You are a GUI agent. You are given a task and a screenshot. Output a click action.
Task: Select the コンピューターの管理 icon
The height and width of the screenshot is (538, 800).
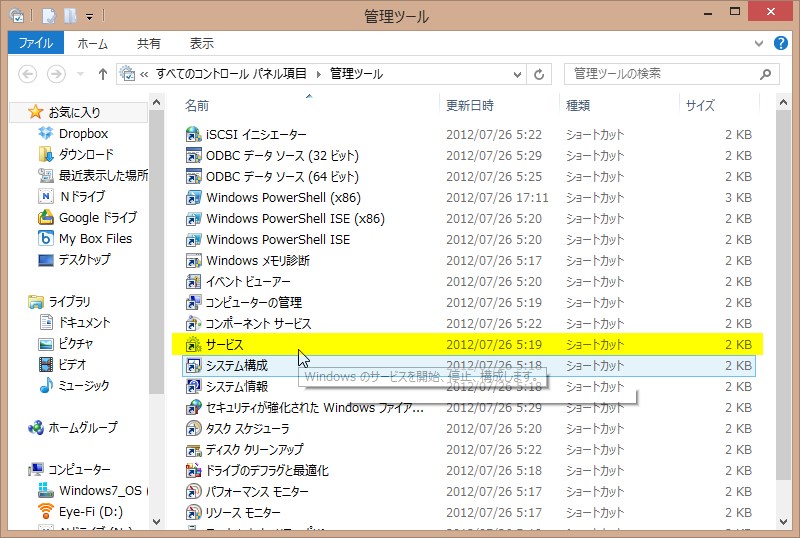coord(193,302)
